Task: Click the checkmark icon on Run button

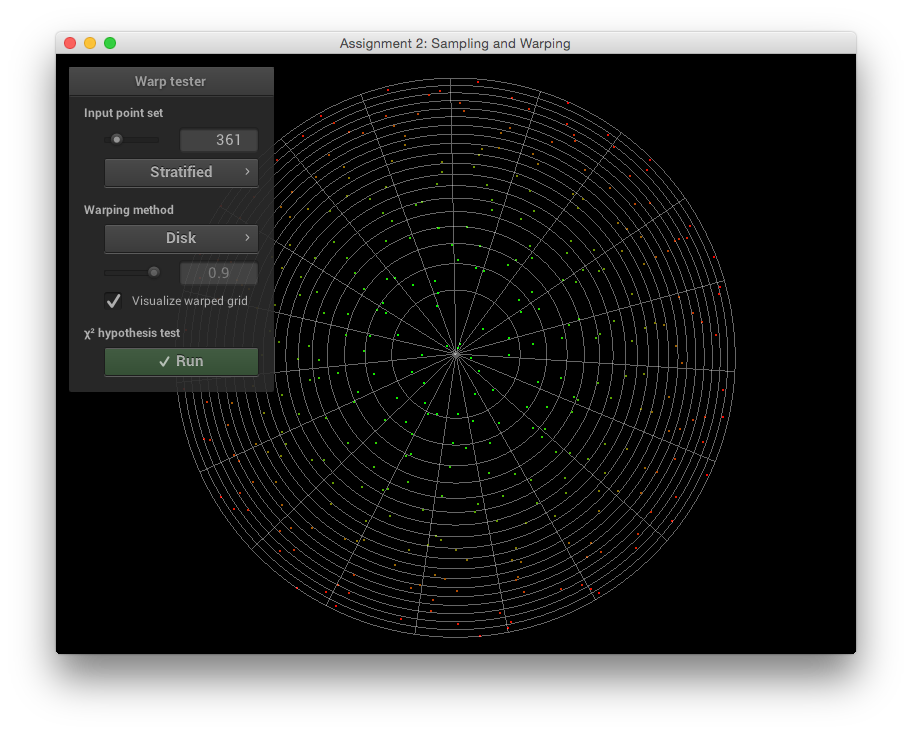Action: [x=164, y=362]
